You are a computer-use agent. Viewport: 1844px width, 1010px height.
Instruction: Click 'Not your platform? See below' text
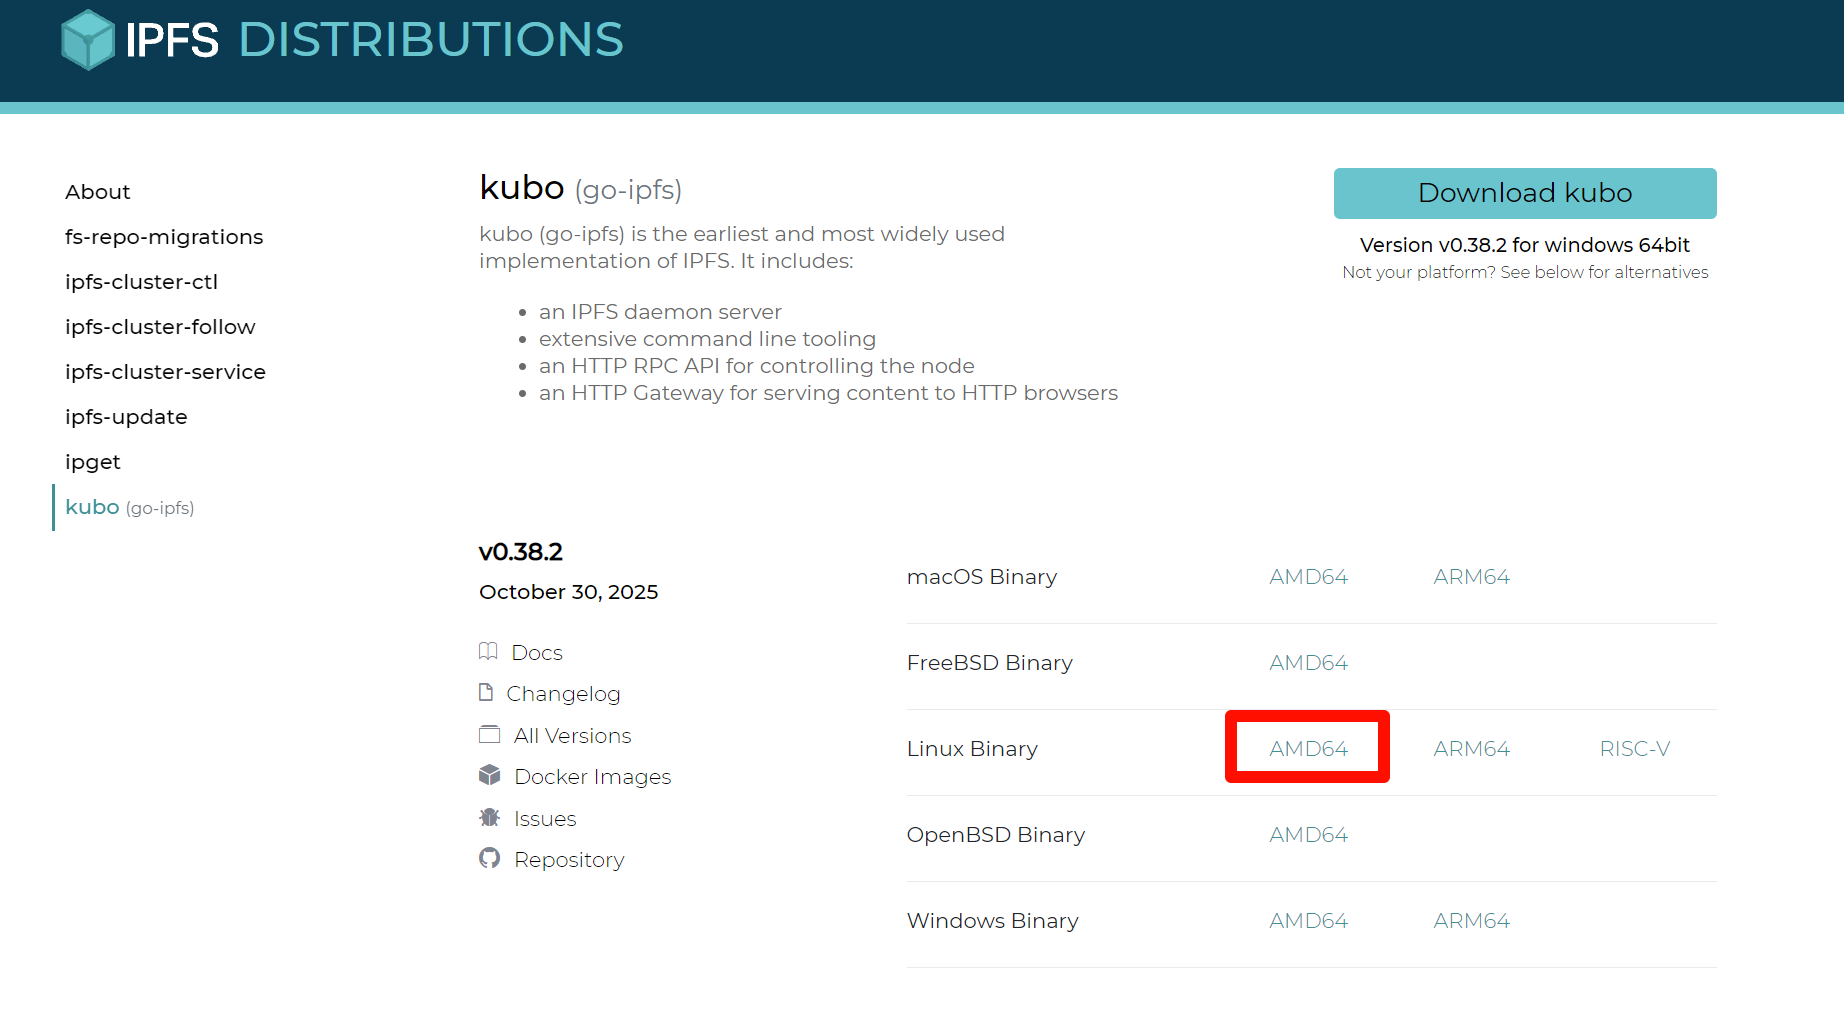1525,272
